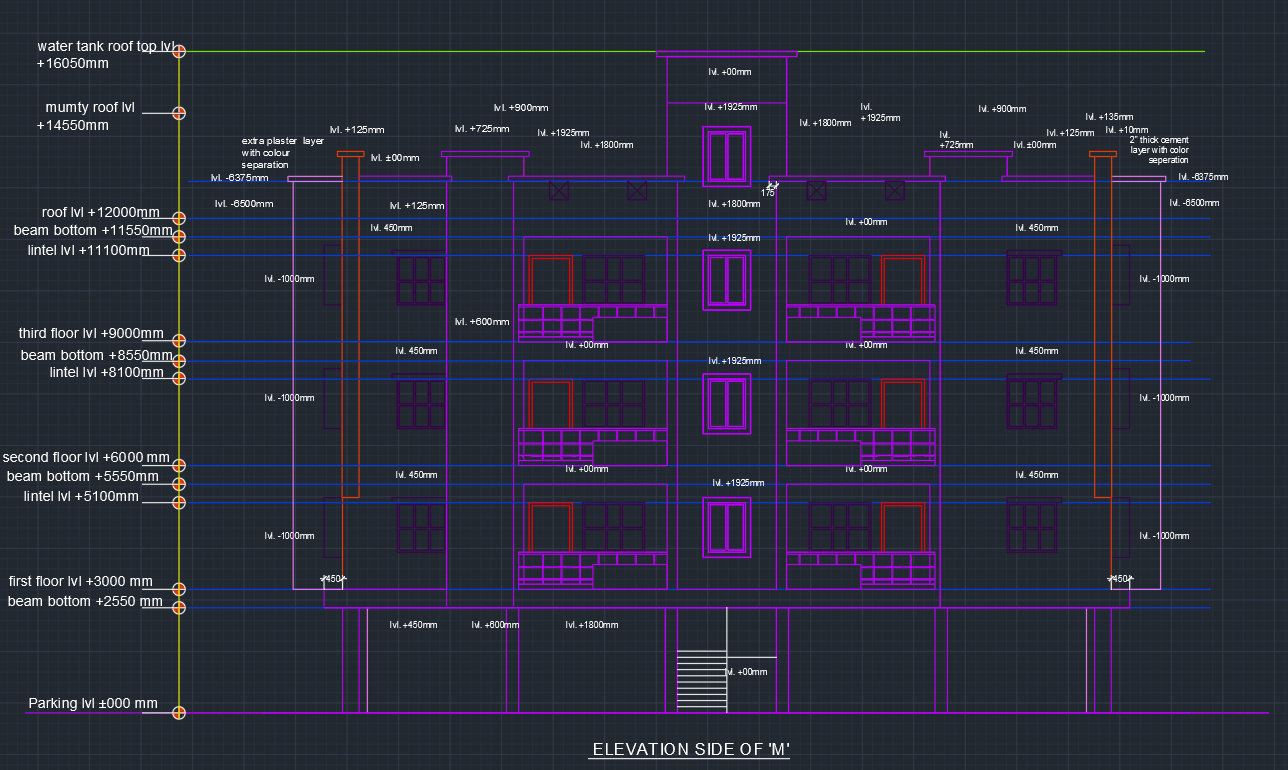Screen dimensions: 1288x770
Task: Click the 'lvl. +10mm' annotation
Action: (1125, 129)
